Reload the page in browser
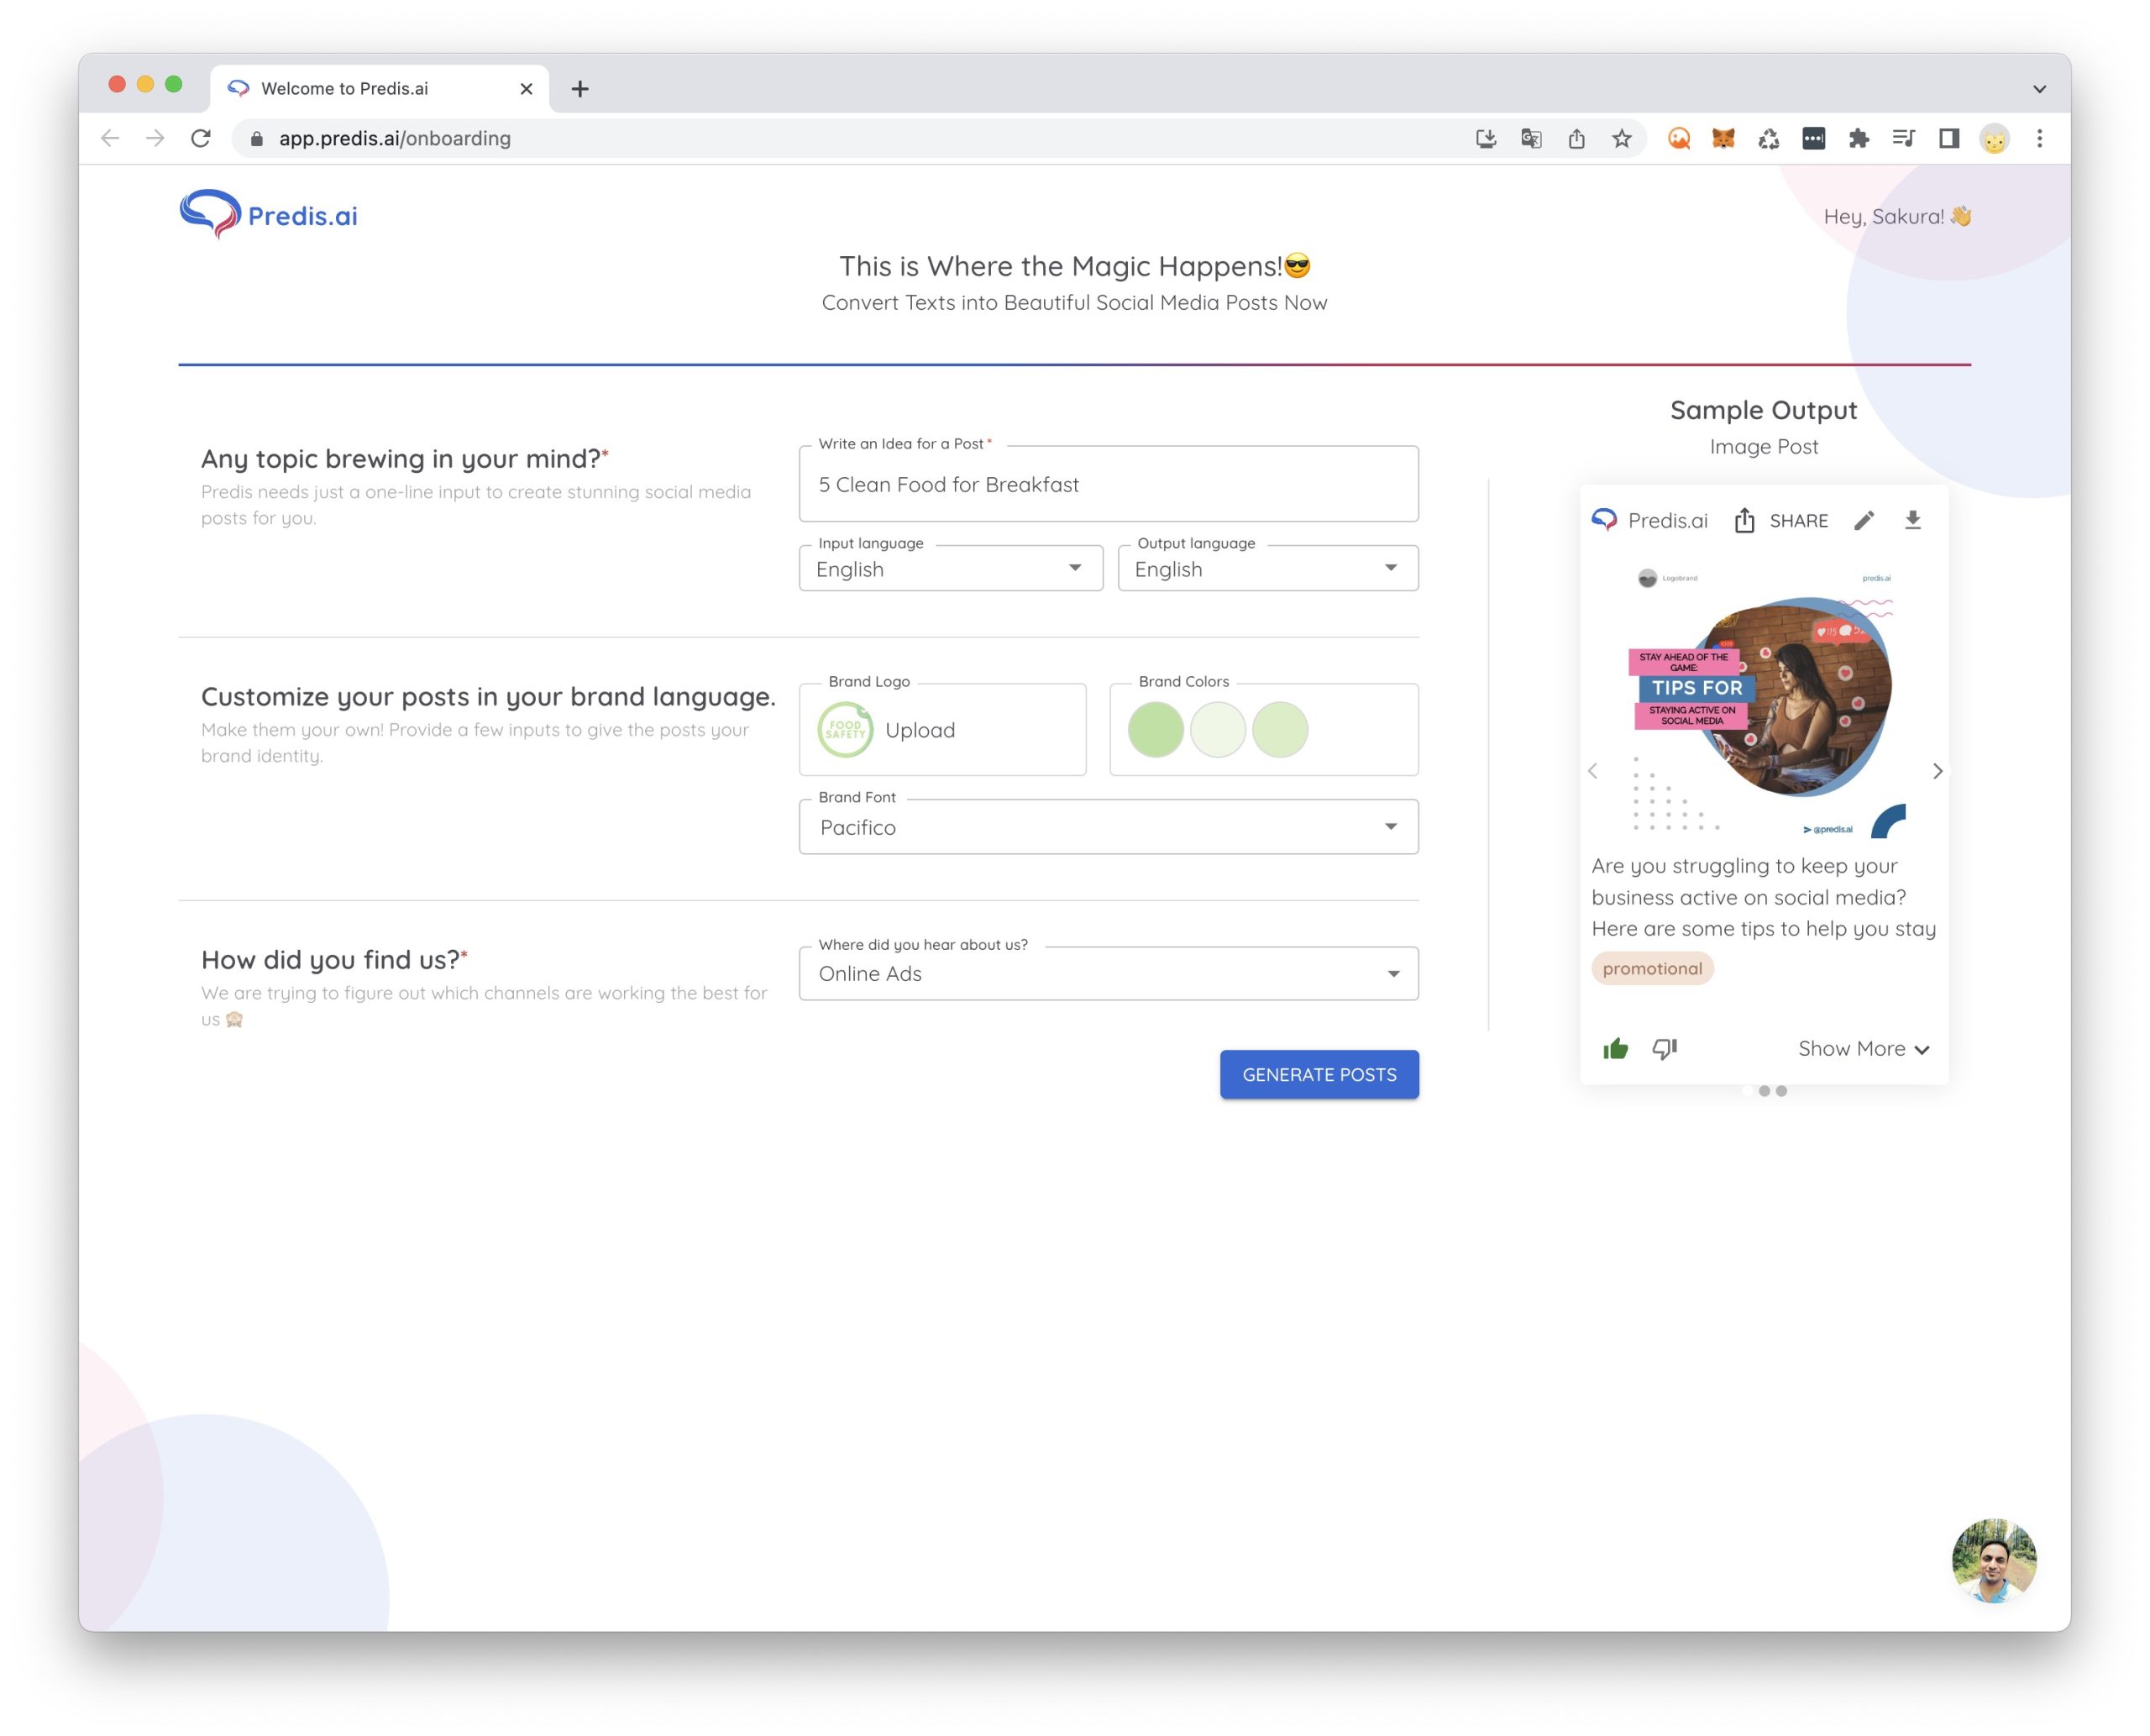 [201, 139]
